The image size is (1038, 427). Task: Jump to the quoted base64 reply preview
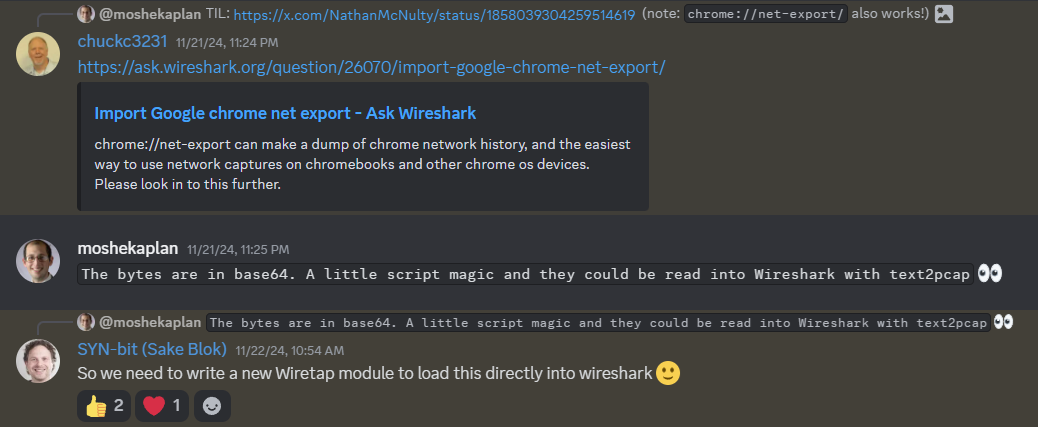coord(598,322)
